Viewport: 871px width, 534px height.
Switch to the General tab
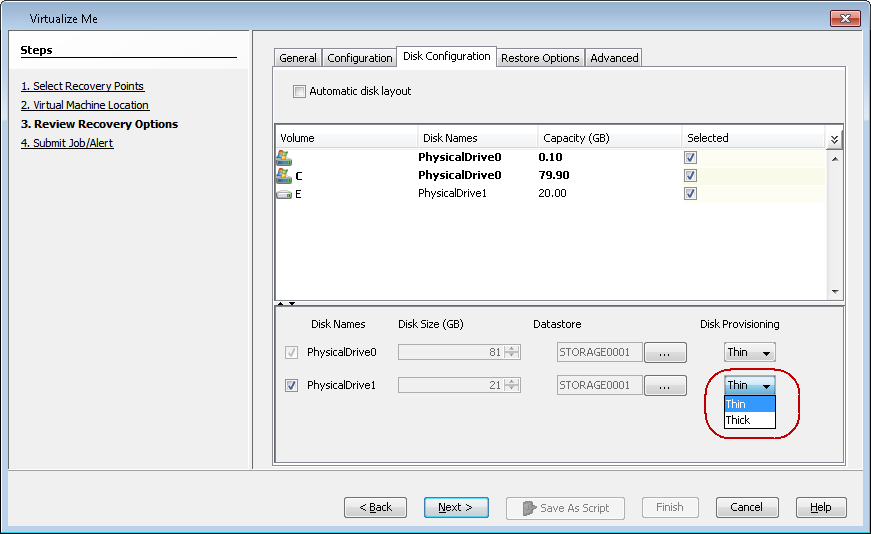point(298,58)
